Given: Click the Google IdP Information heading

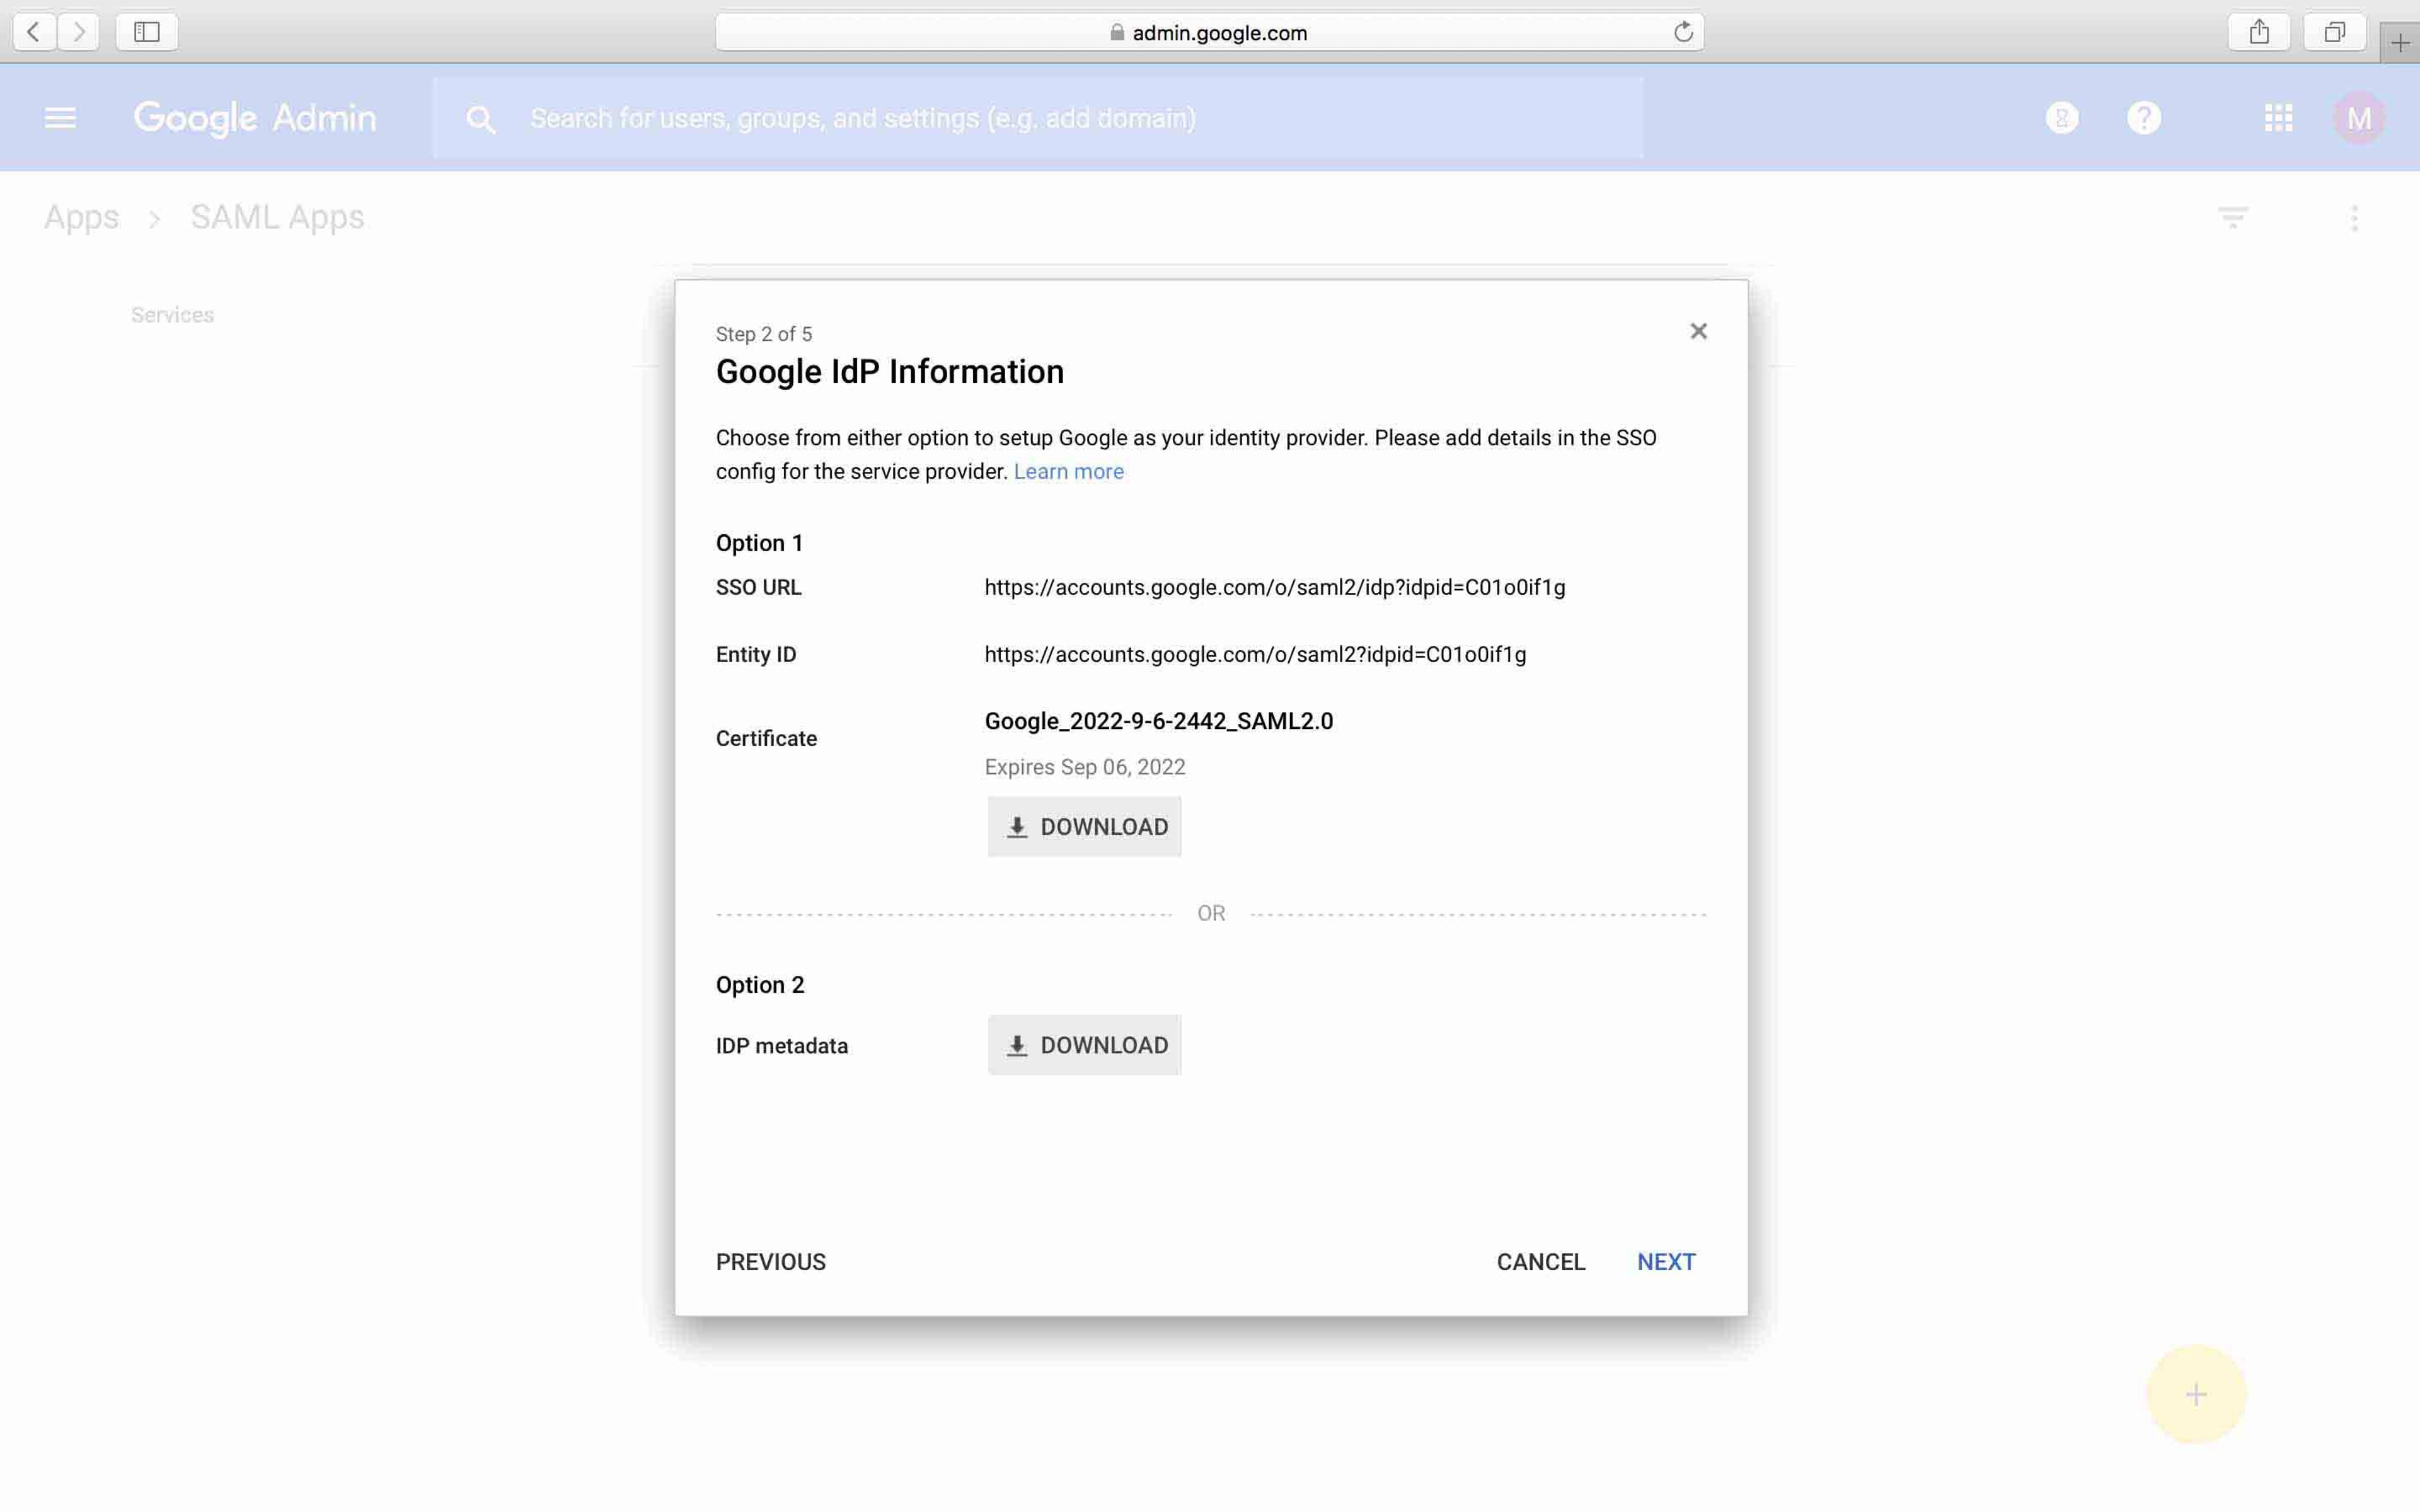Looking at the screenshot, I should click(x=890, y=372).
